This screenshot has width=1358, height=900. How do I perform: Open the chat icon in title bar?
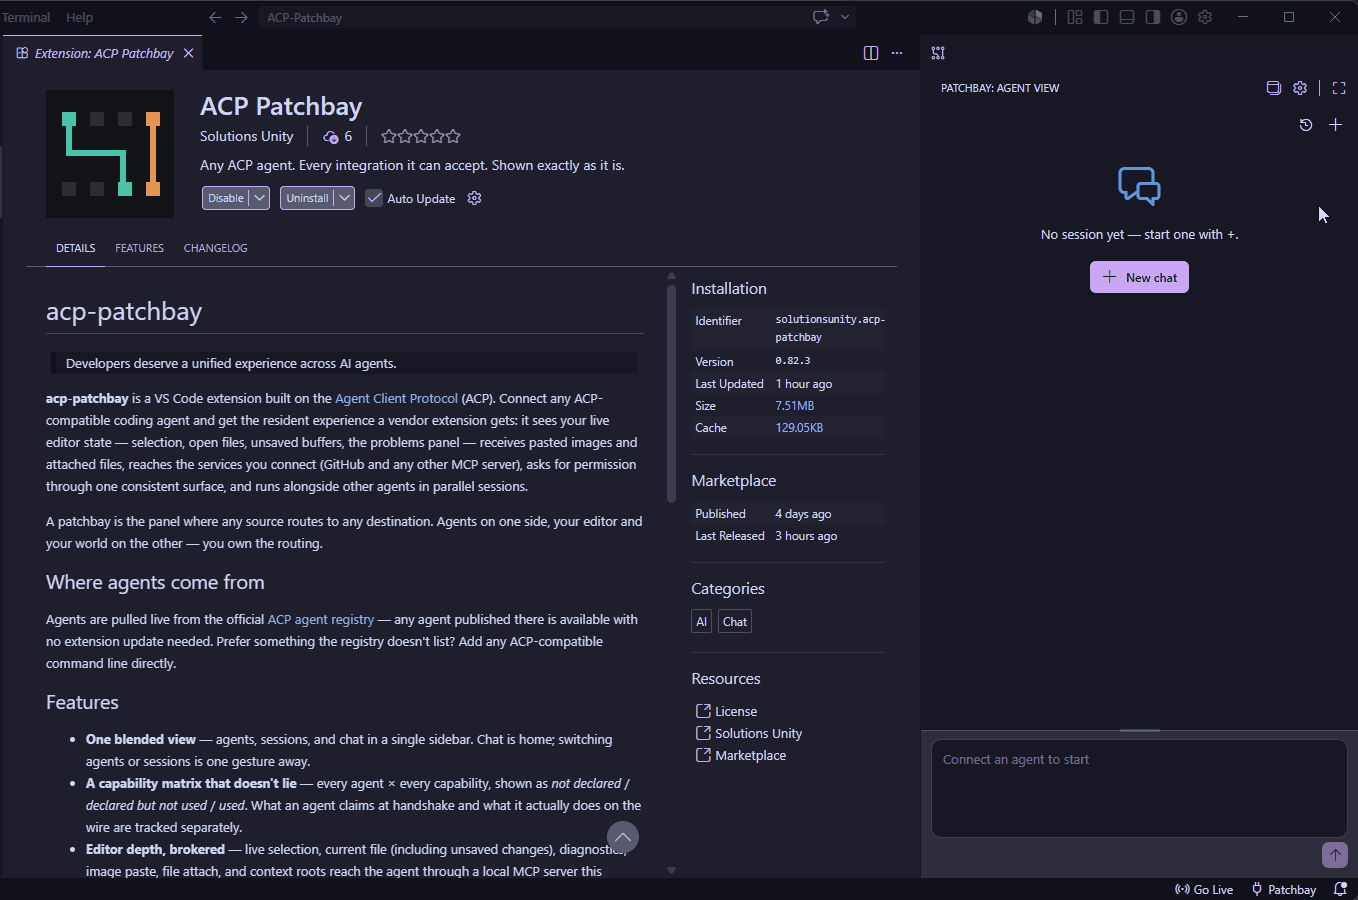coord(821,17)
